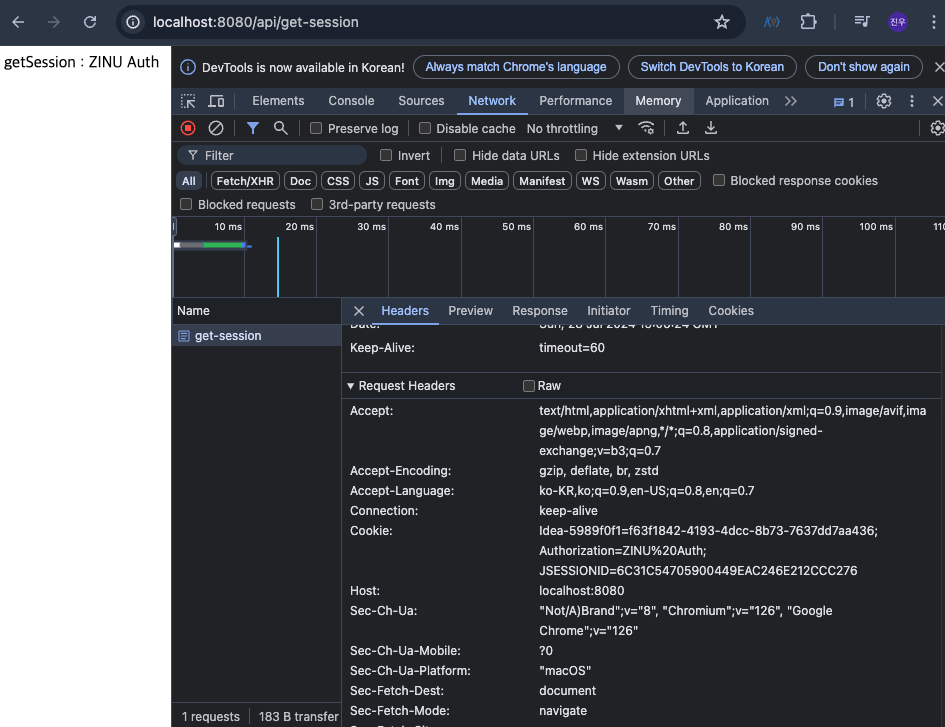Select the Network tab
The height and width of the screenshot is (727, 945).
[x=492, y=101]
